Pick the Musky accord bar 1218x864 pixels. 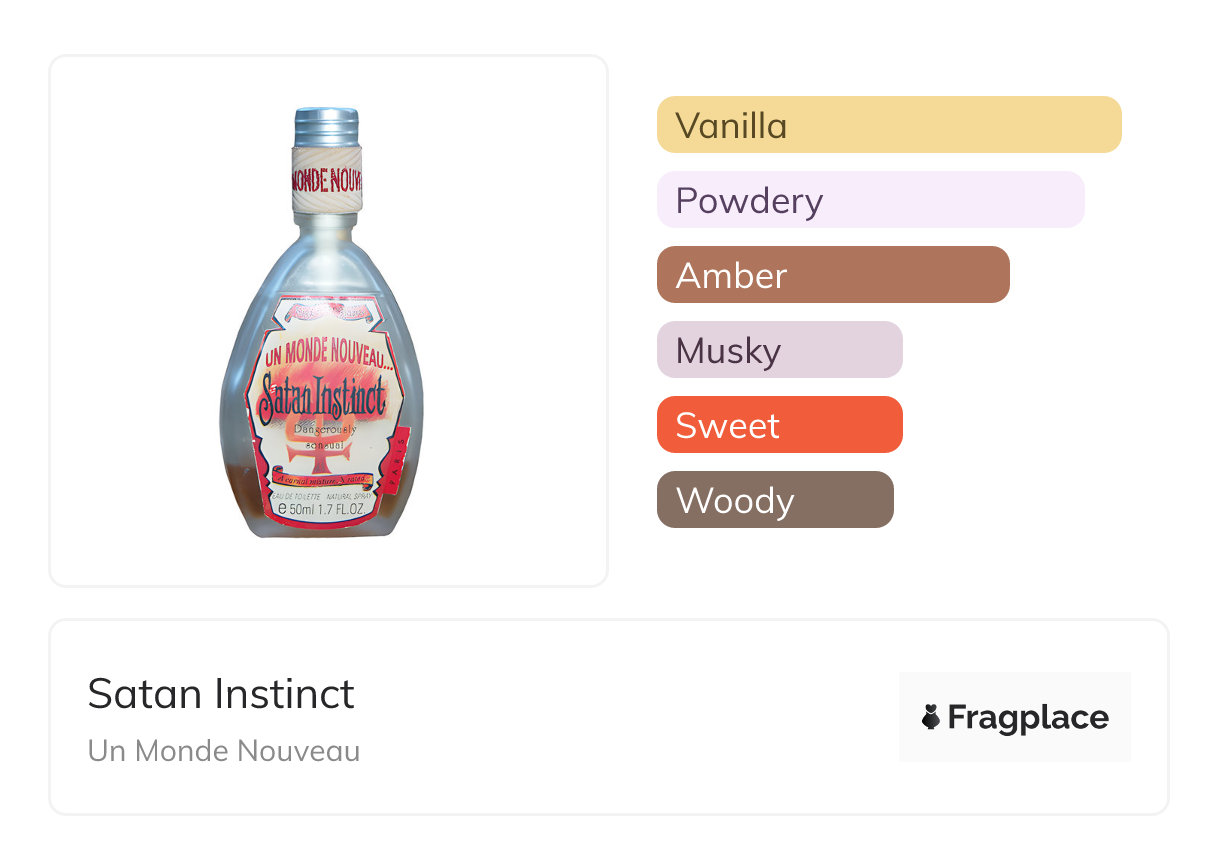(779, 350)
